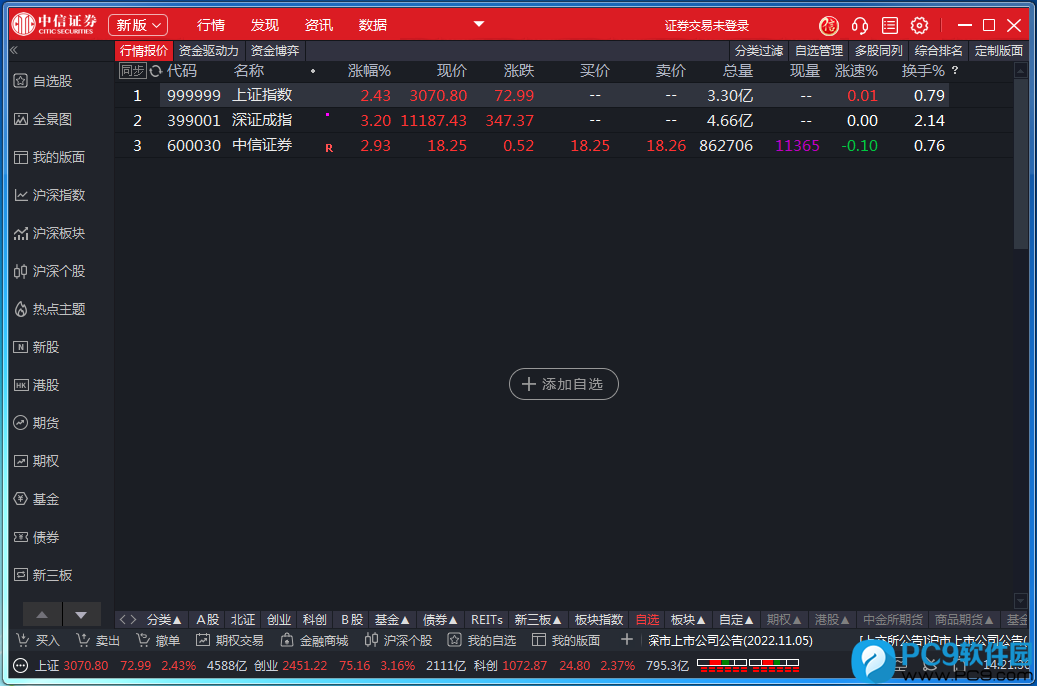Viewport: 1037px width, 686px height.
Task: Open 基金 in the left sidebar
Action: [36, 499]
